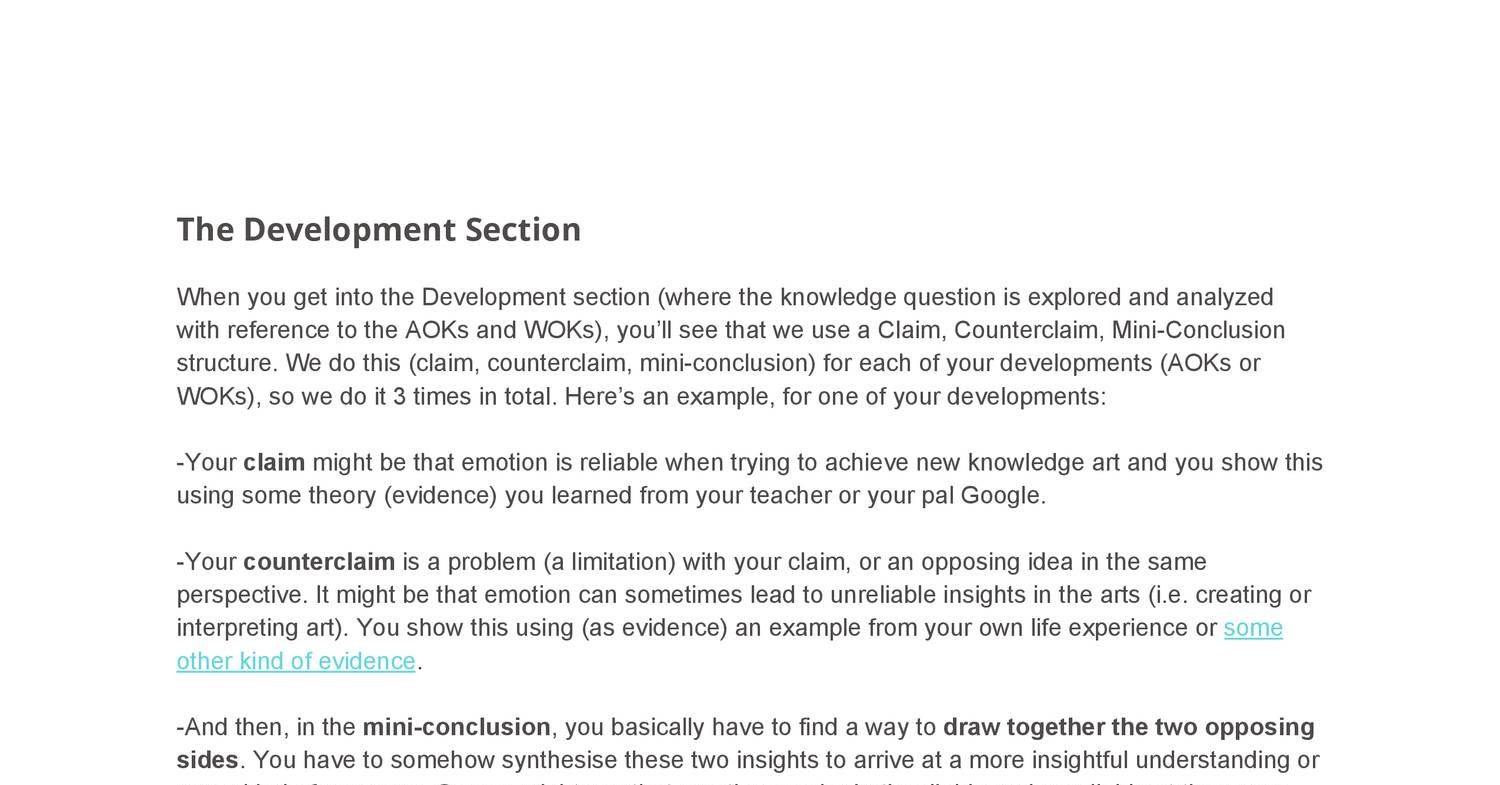Click the "The Development Section" heading
Viewport: 1500px width, 785px height.
[x=378, y=230]
